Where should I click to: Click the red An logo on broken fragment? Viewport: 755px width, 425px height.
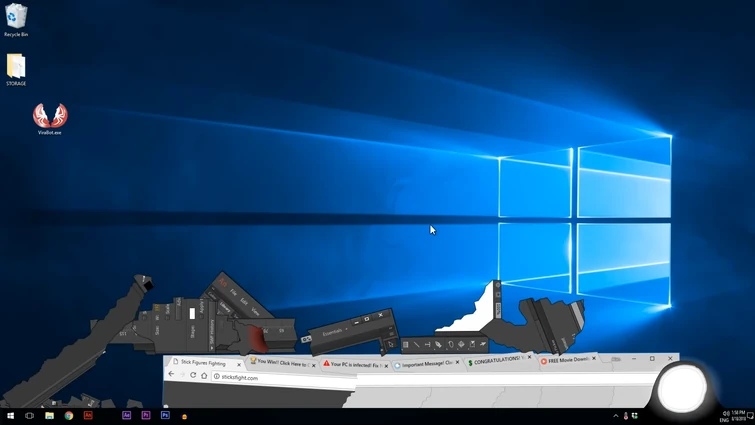(x=223, y=282)
